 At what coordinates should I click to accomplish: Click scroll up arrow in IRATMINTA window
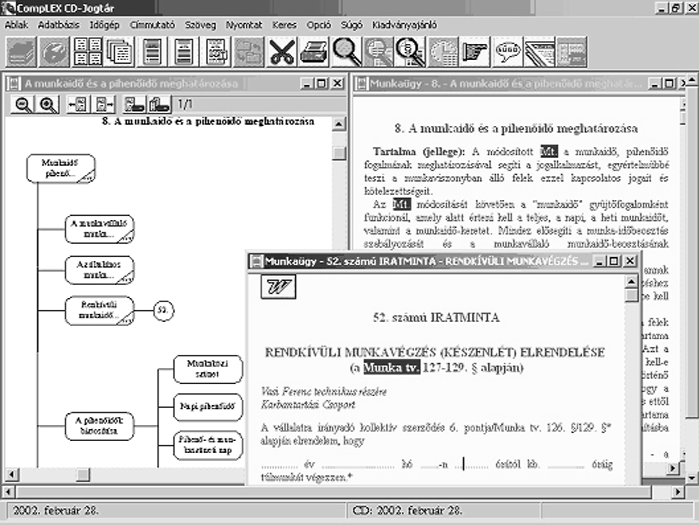pyautogui.click(x=631, y=282)
